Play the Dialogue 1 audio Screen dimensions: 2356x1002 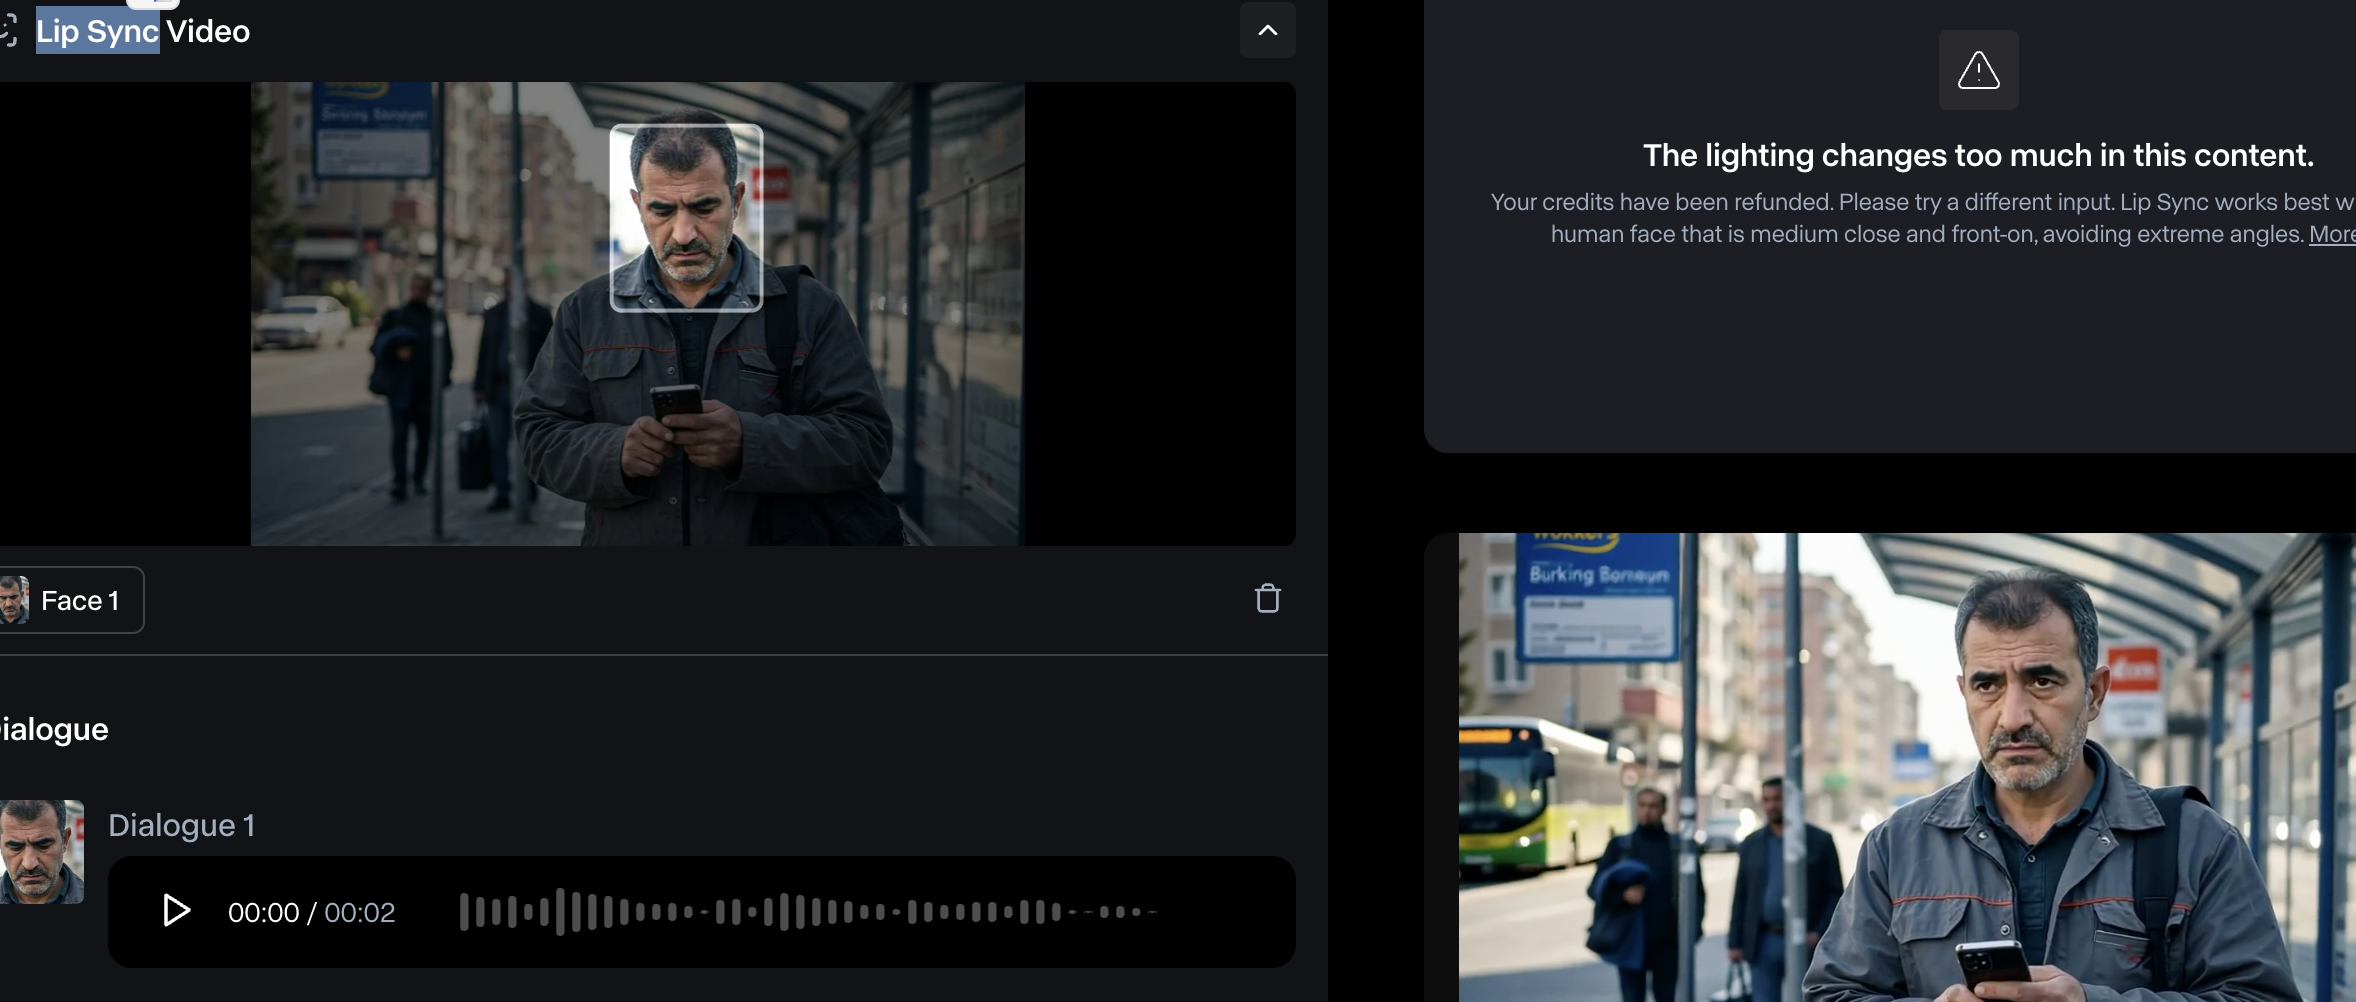176,910
